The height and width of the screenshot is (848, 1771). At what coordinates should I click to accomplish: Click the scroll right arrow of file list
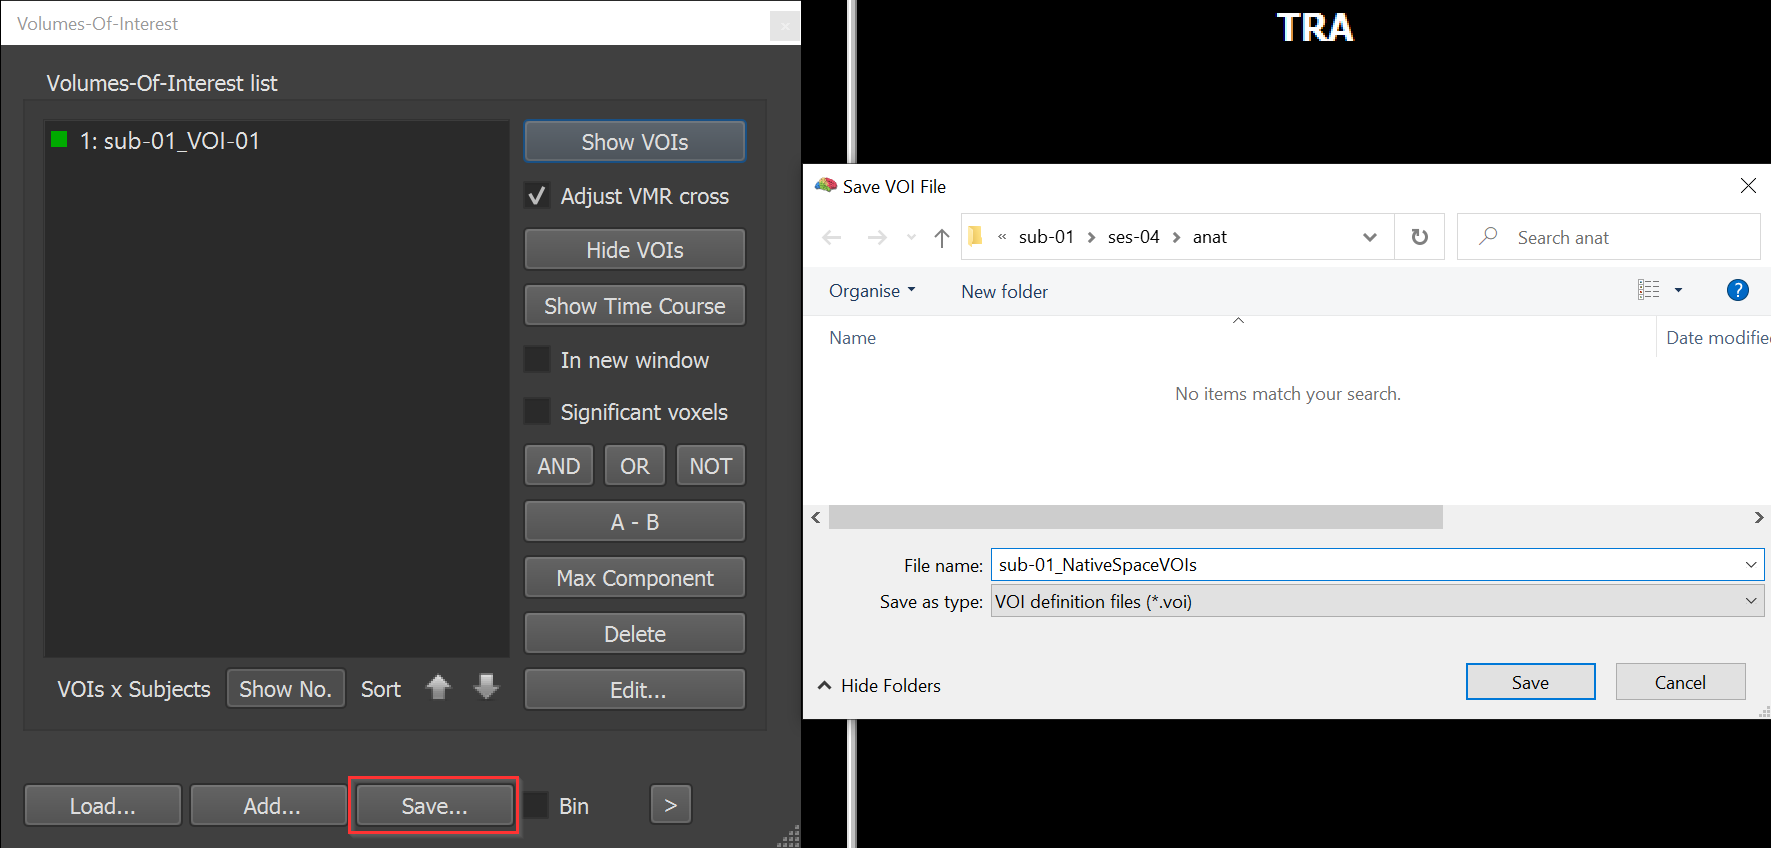coord(1759,517)
